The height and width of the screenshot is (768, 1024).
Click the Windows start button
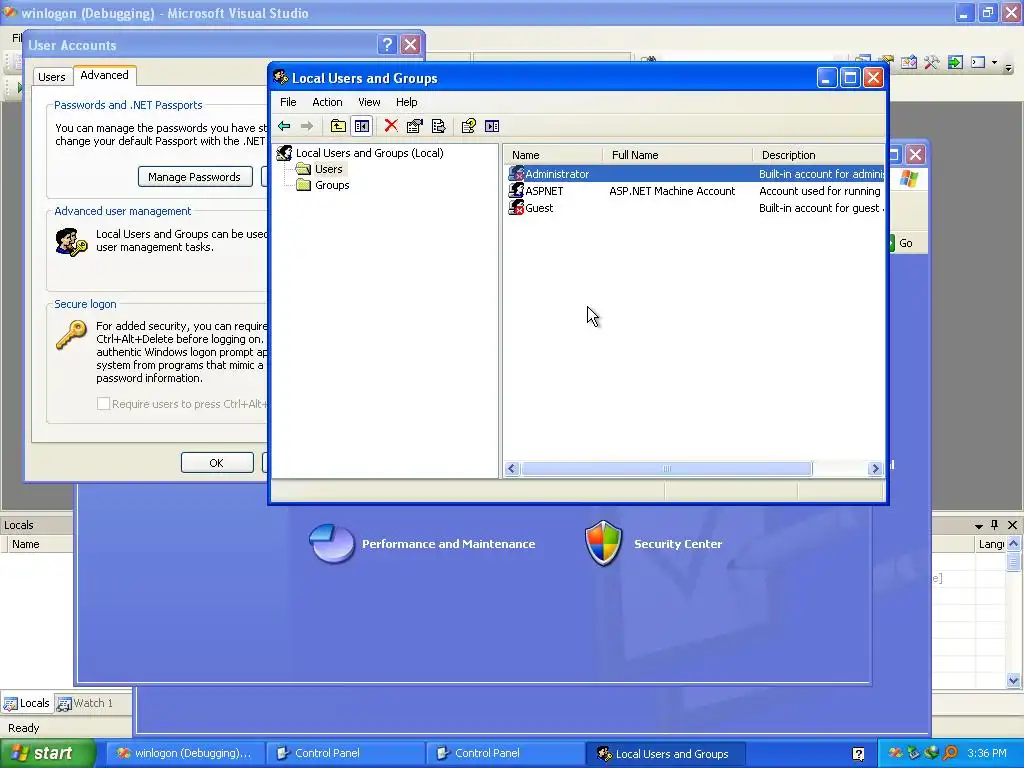47,753
